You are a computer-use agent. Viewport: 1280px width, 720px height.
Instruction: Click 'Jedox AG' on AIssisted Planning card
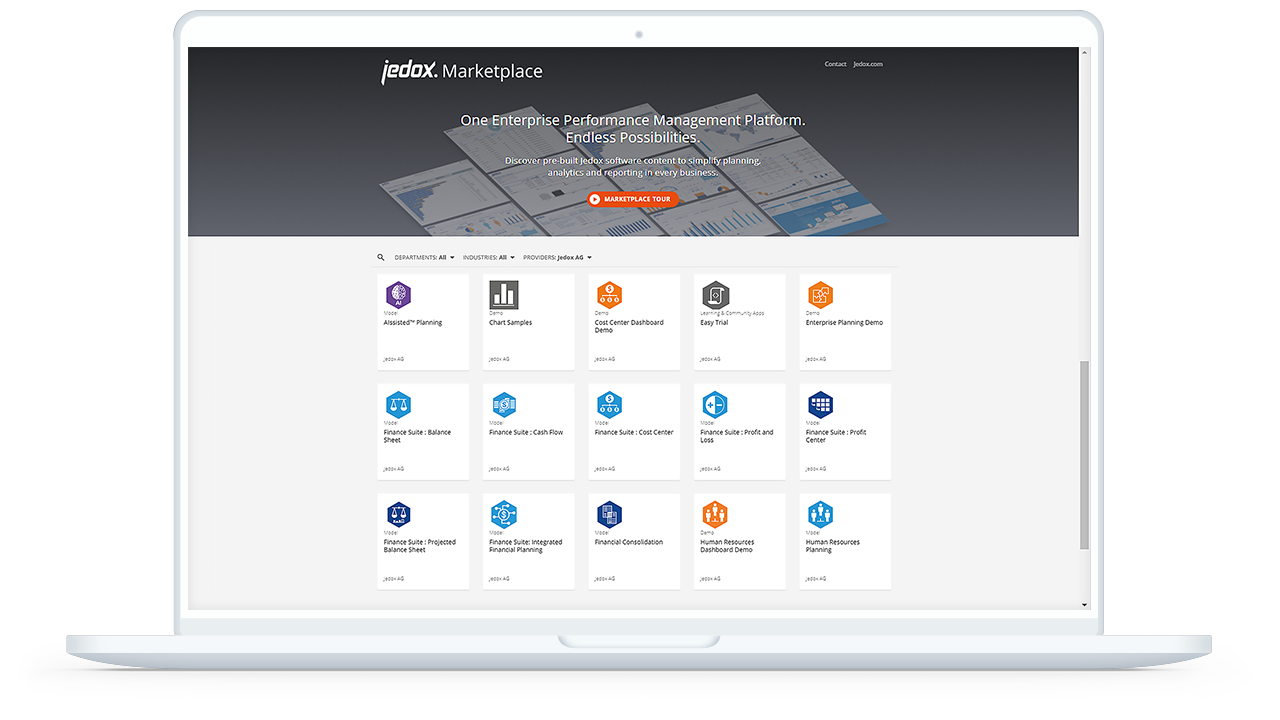394,359
